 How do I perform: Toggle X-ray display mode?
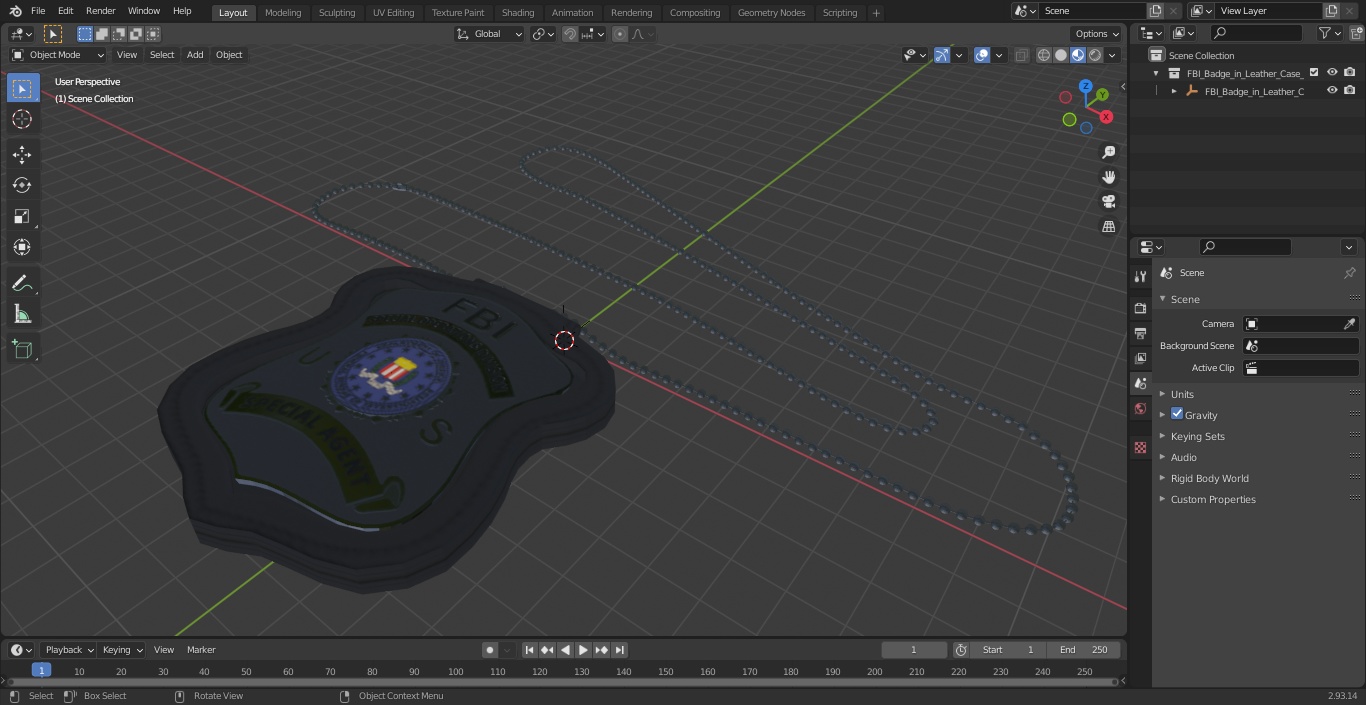(1021, 55)
